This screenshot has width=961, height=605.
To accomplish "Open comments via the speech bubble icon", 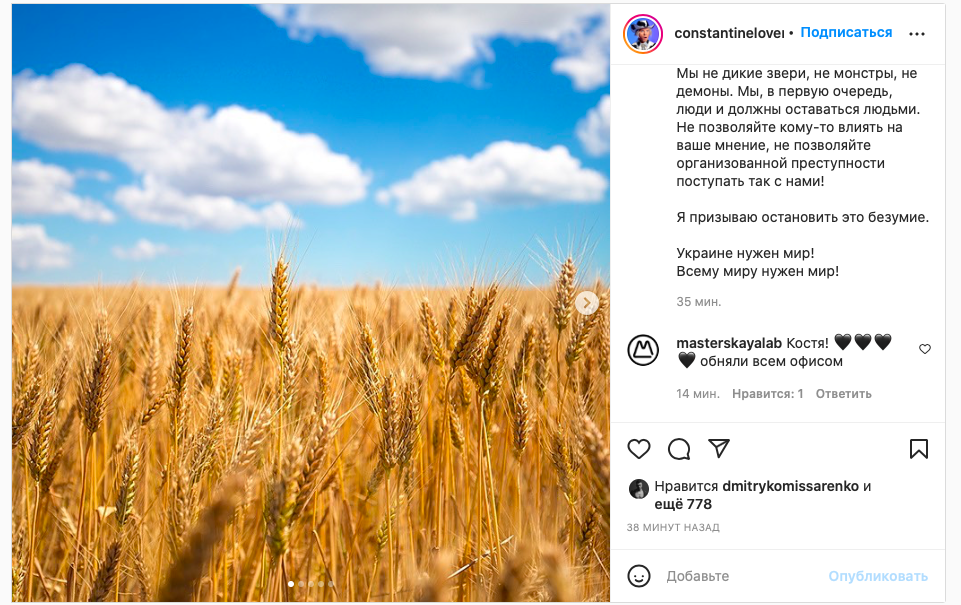I will [x=679, y=449].
